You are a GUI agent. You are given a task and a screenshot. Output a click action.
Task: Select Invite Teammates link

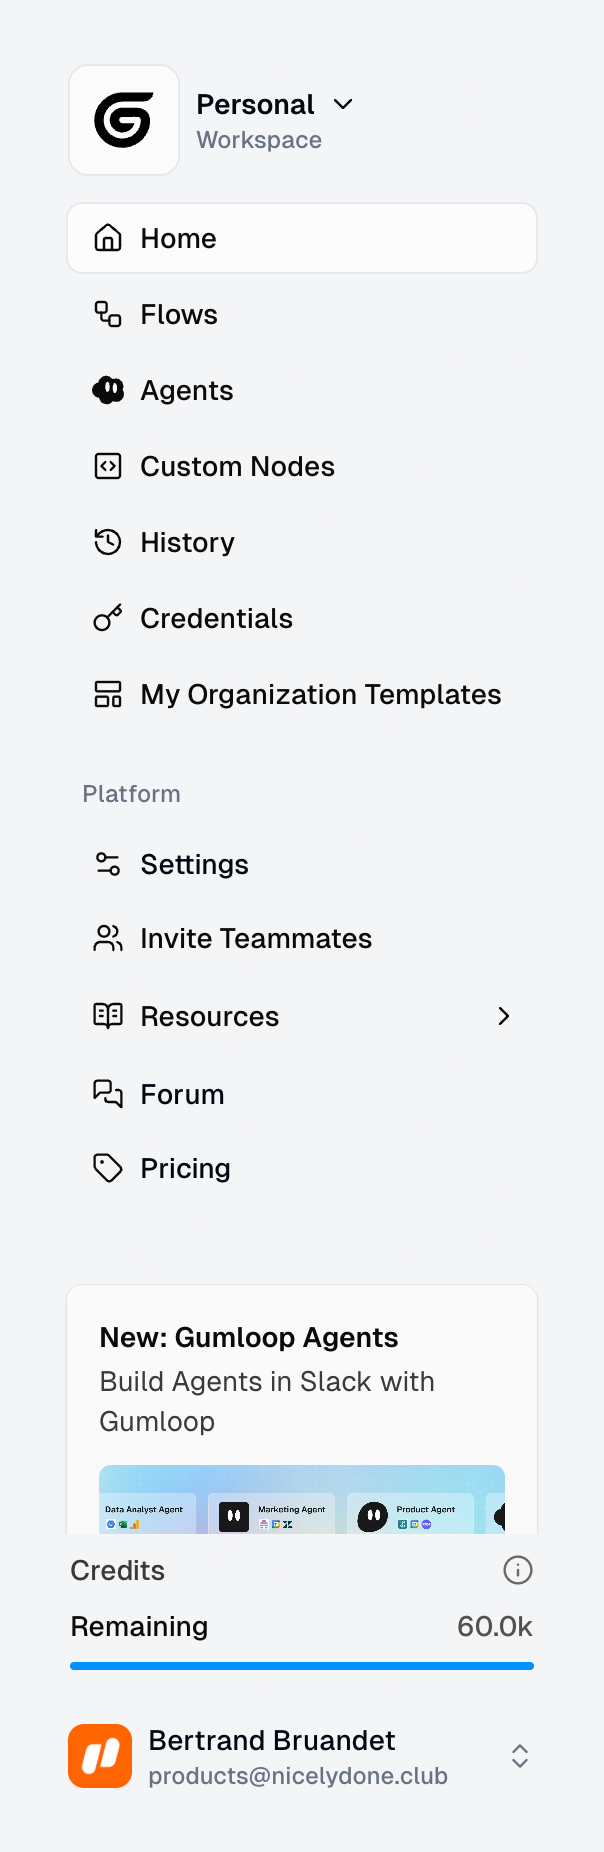[256, 938]
